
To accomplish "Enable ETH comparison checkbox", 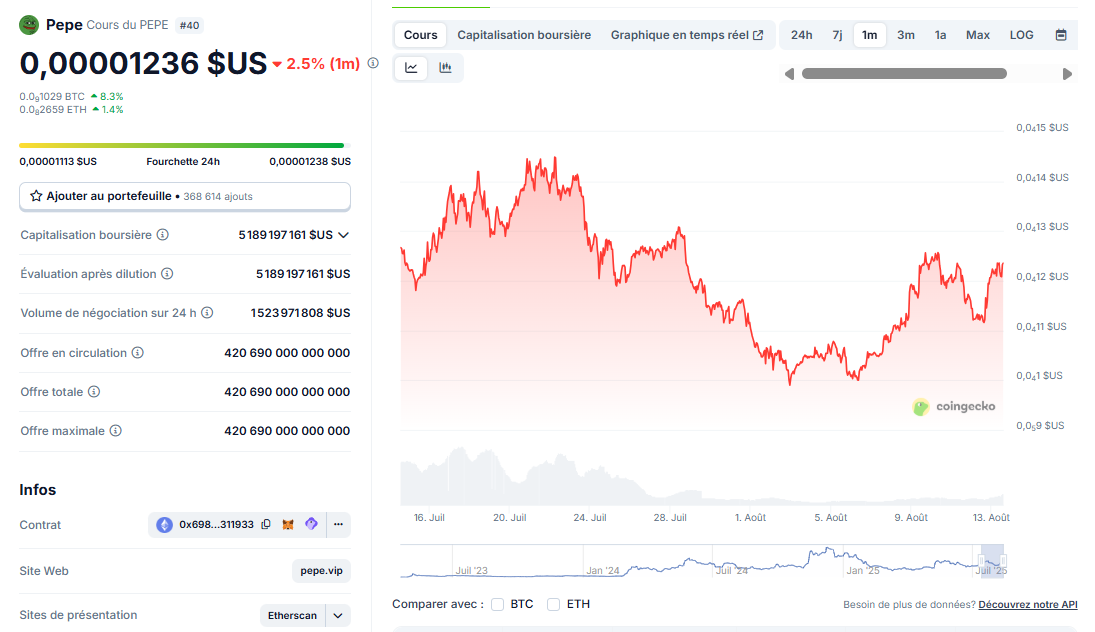I will tap(553, 604).
